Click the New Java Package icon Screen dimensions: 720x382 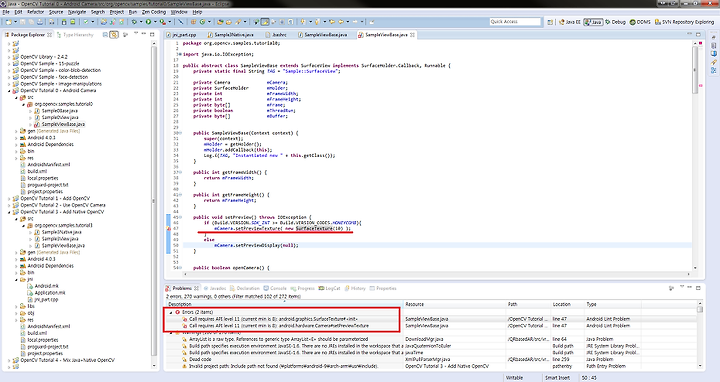click(193, 22)
